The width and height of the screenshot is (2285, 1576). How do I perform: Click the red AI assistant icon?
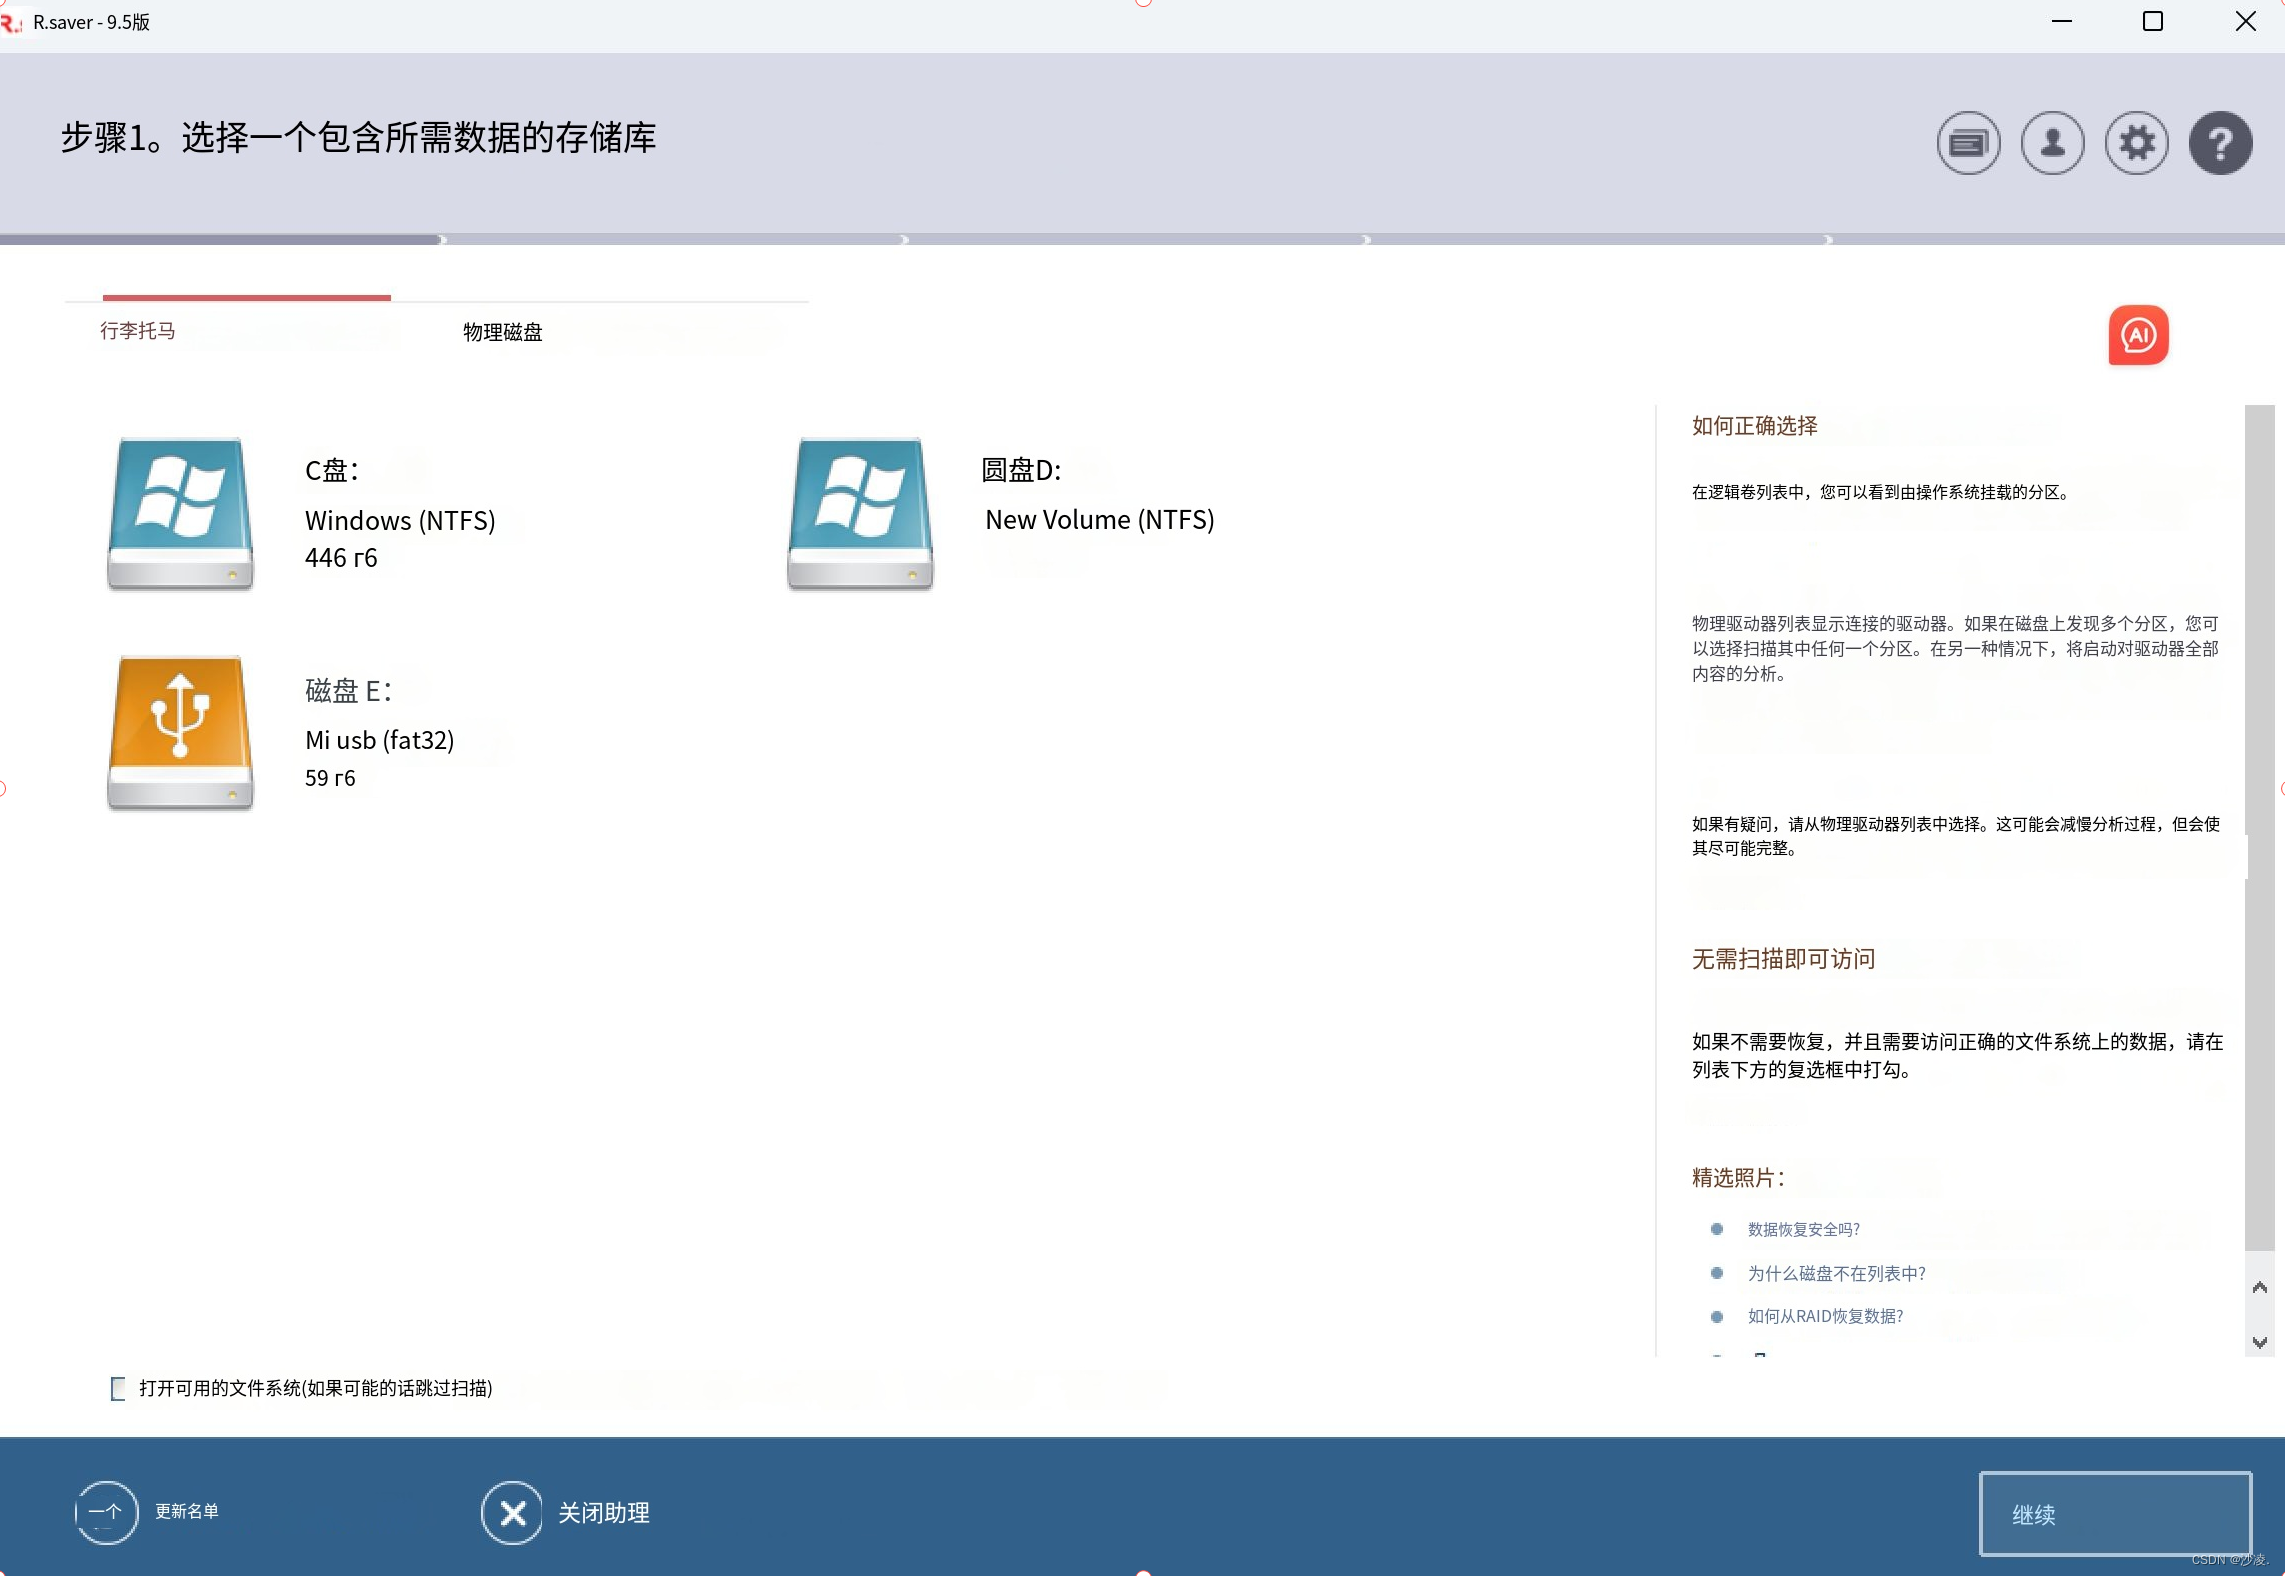point(2138,335)
